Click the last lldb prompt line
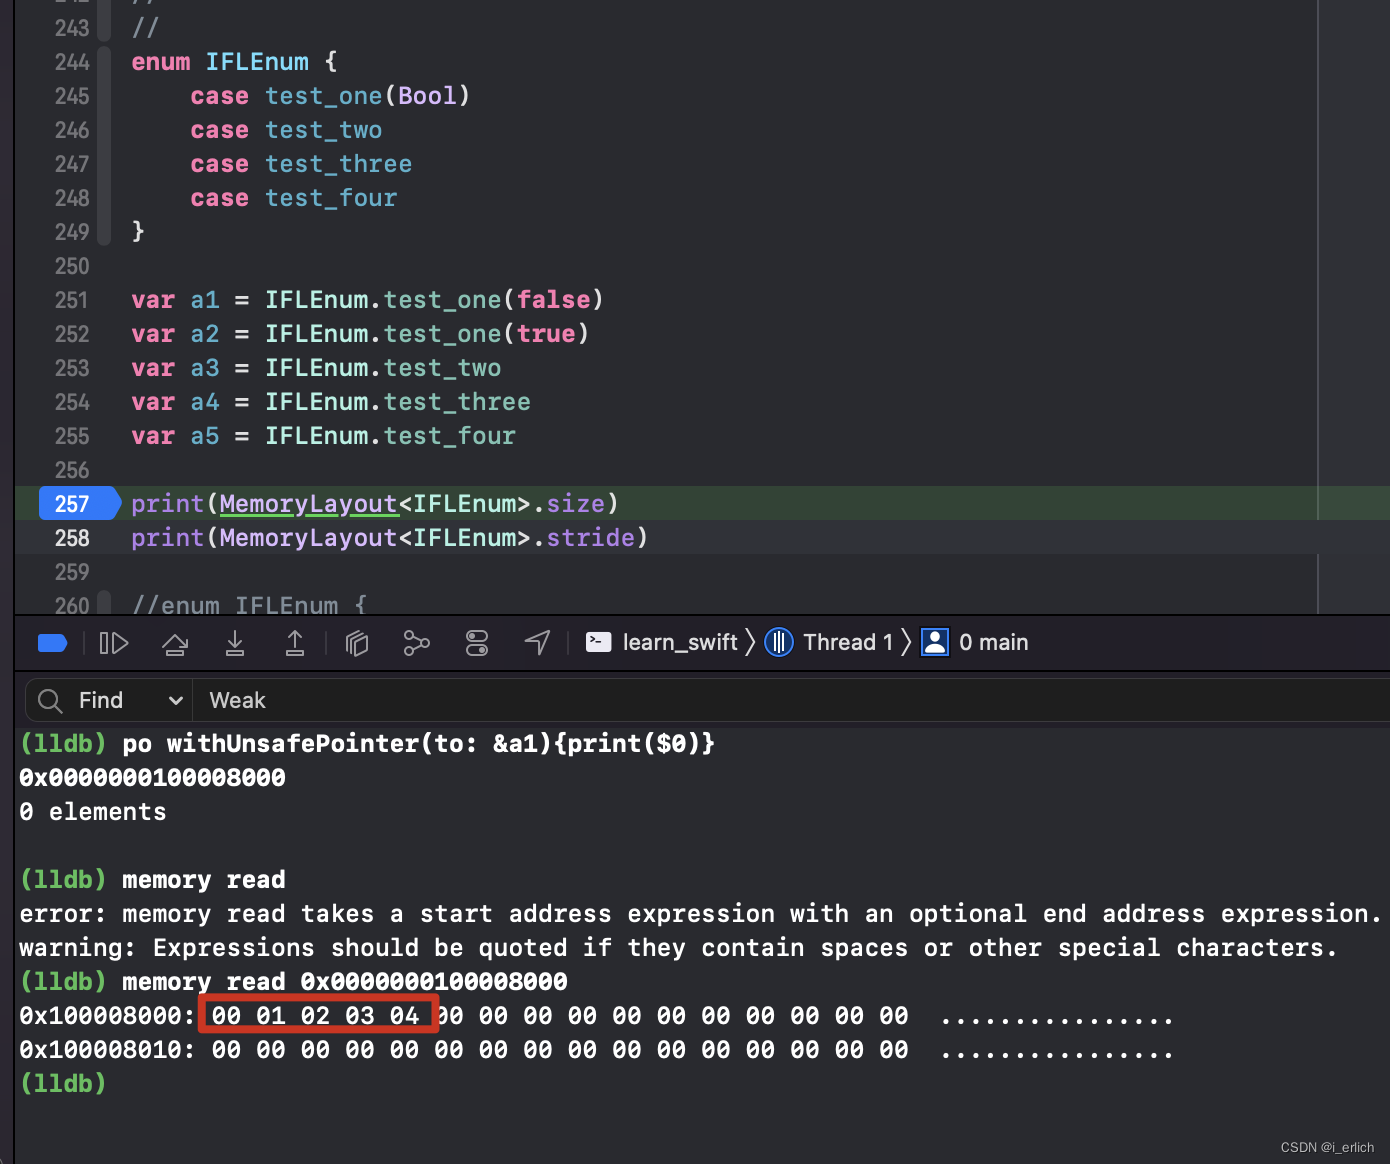Screen dimensions: 1390x1164 point(63,1084)
